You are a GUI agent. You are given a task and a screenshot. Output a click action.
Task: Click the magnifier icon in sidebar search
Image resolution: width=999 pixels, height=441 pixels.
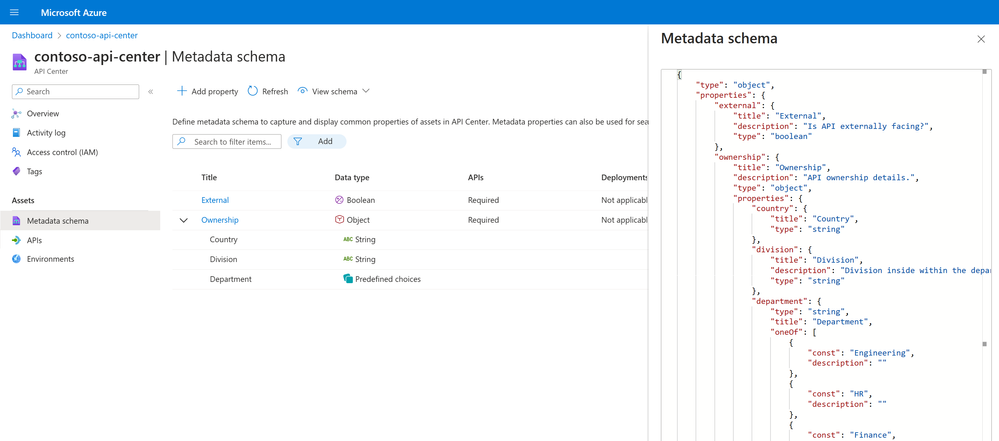[20, 92]
